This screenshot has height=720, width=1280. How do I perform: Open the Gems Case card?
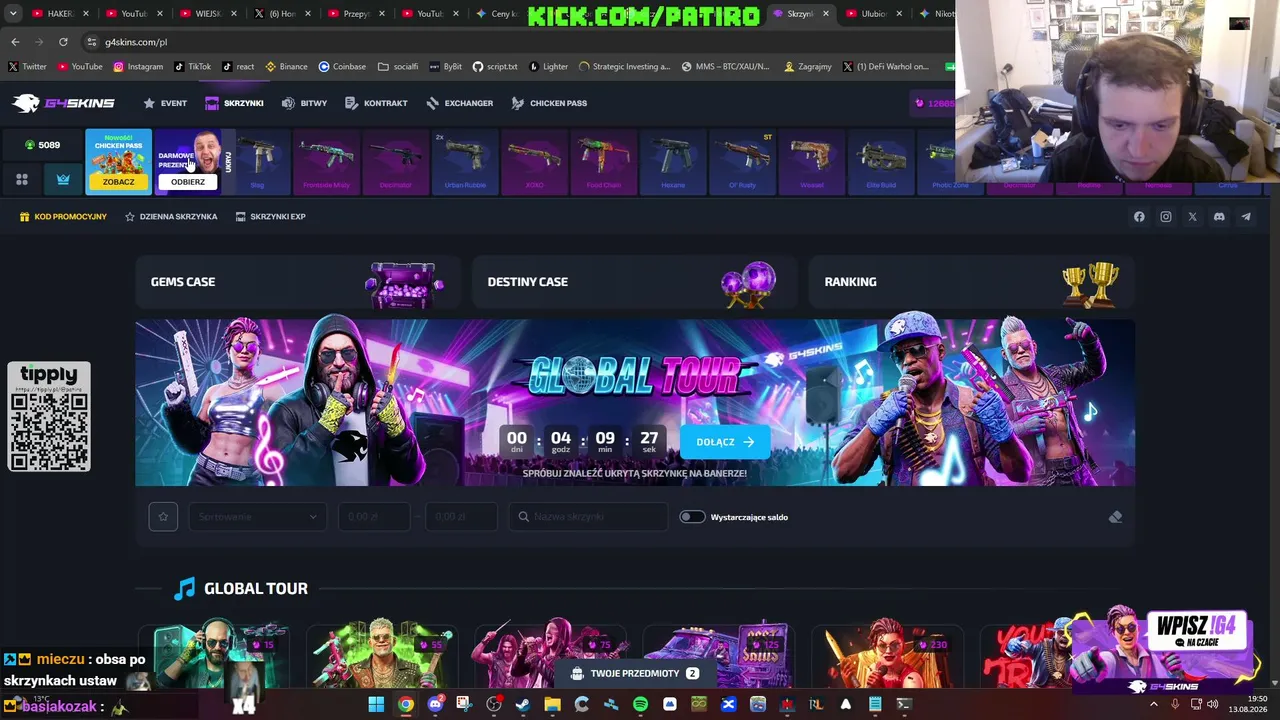point(298,282)
